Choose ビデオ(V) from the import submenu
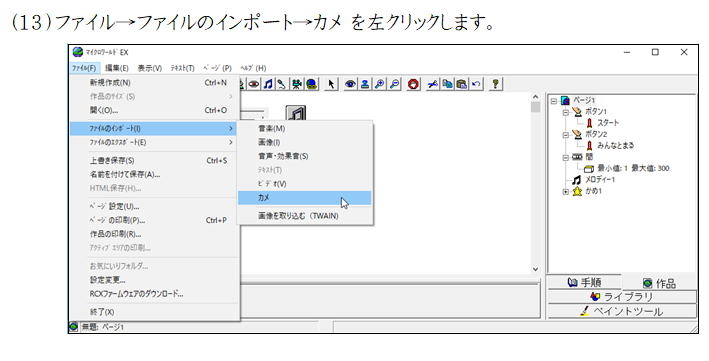Viewport: 709px width, 361px height. pyautogui.click(x=305, y=184)
